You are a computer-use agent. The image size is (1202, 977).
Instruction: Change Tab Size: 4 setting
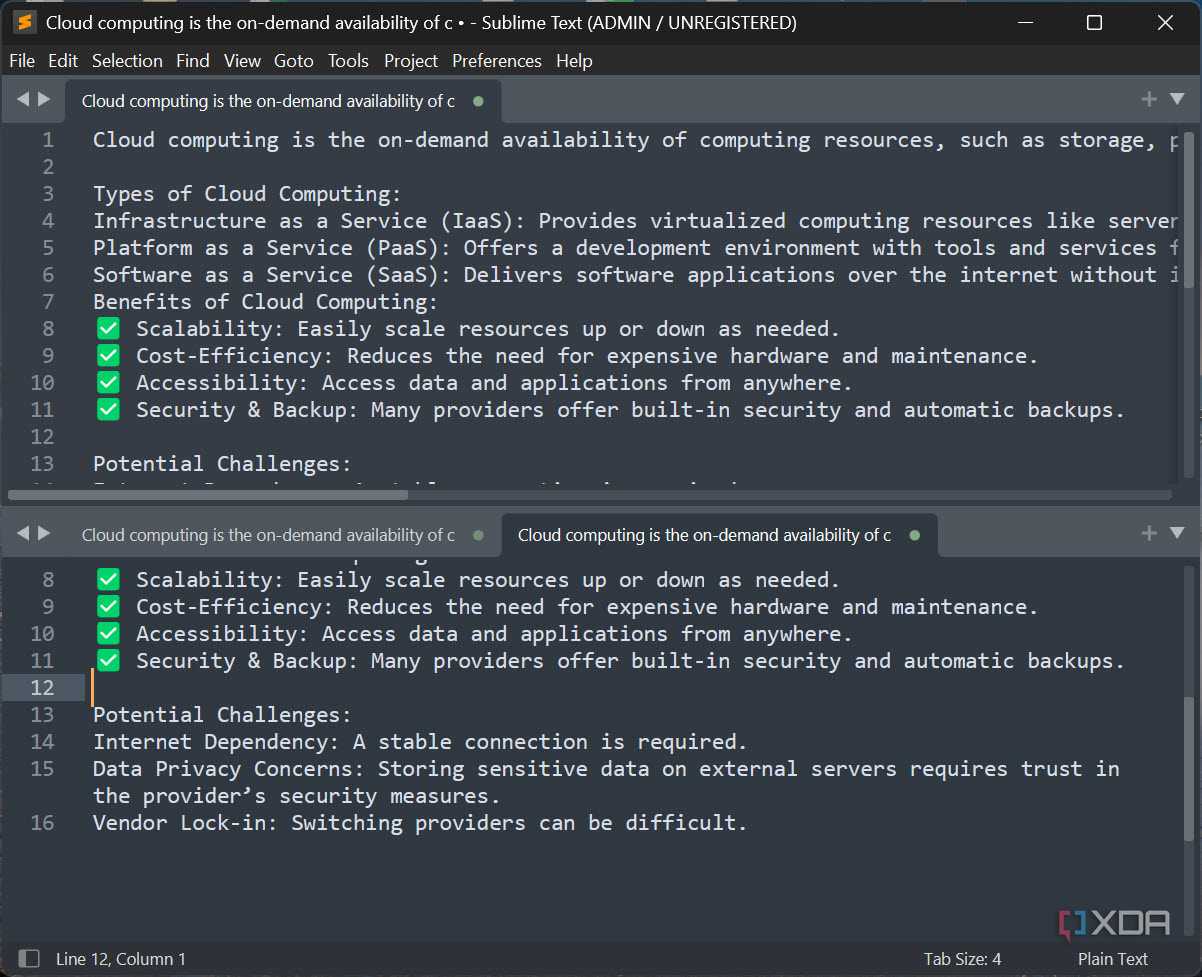[x=962, y=958]
